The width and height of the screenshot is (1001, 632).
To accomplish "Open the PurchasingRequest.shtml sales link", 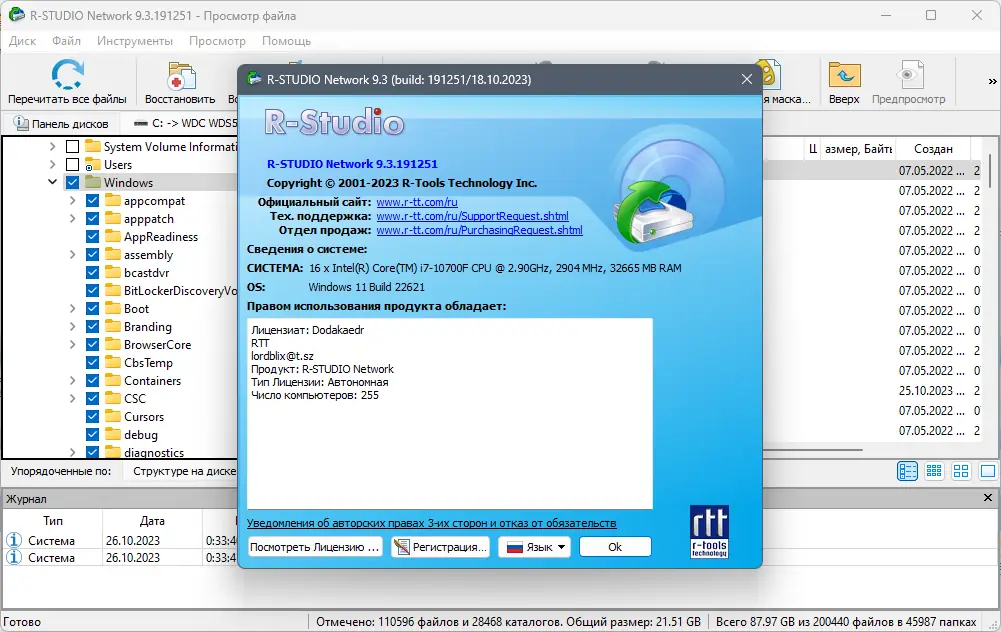I will [x=479, y=230].
